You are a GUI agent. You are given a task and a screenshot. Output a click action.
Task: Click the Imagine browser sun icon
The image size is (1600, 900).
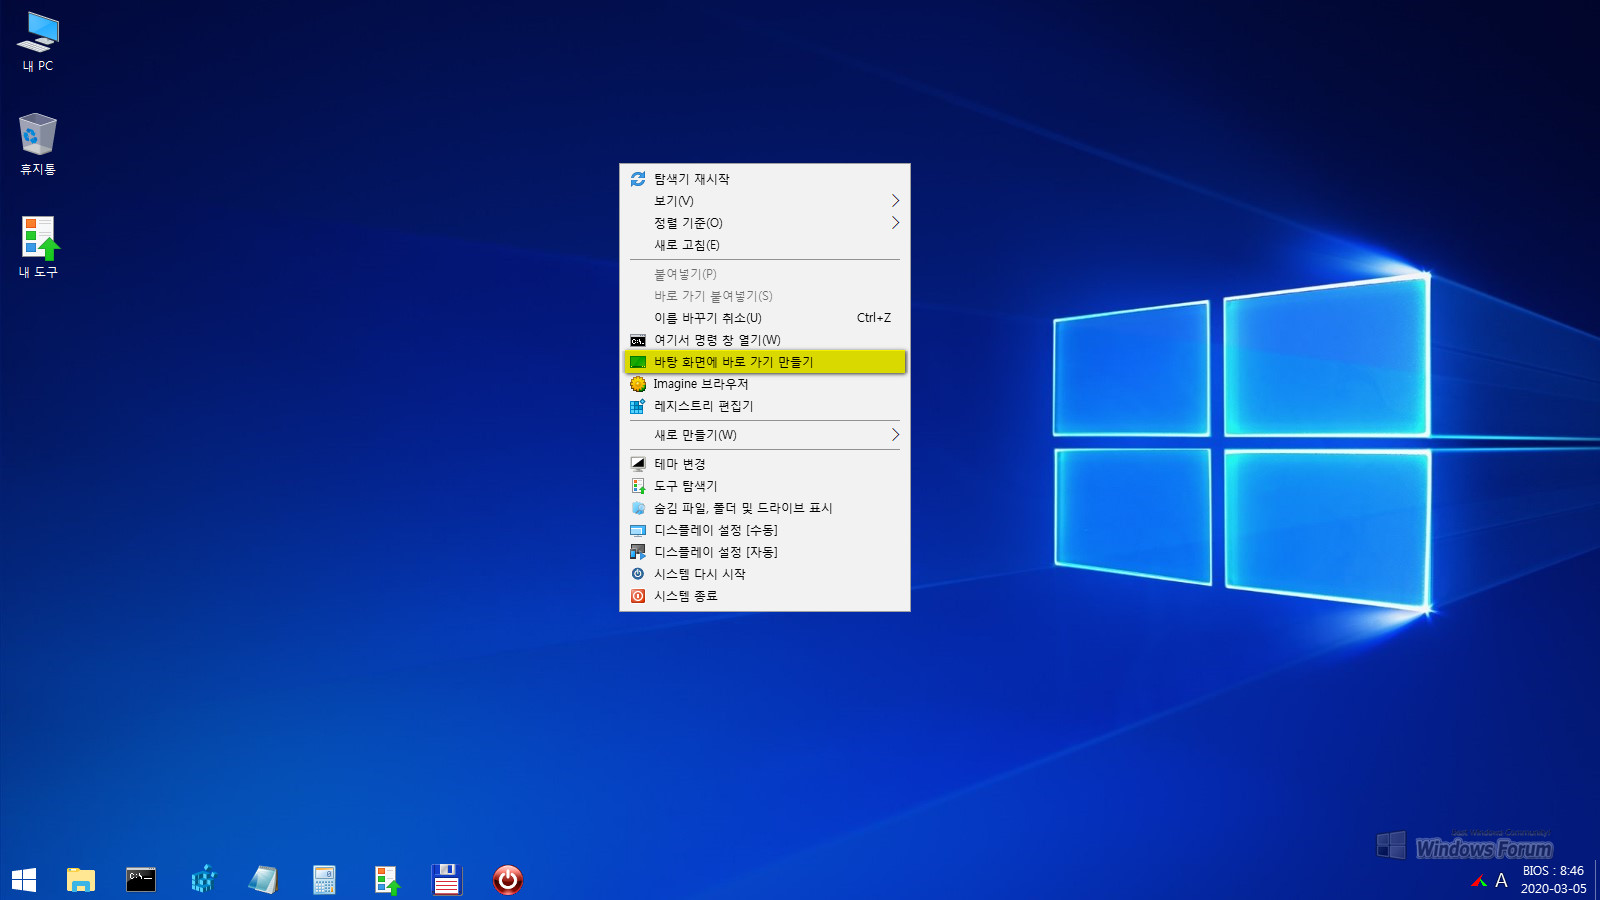point(638,384)
